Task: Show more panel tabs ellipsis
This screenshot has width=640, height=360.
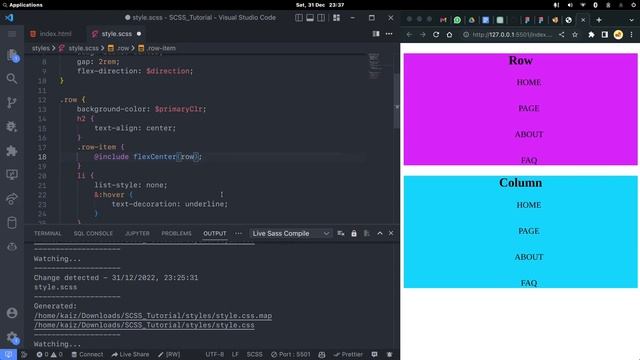Action: coord(238,233)
